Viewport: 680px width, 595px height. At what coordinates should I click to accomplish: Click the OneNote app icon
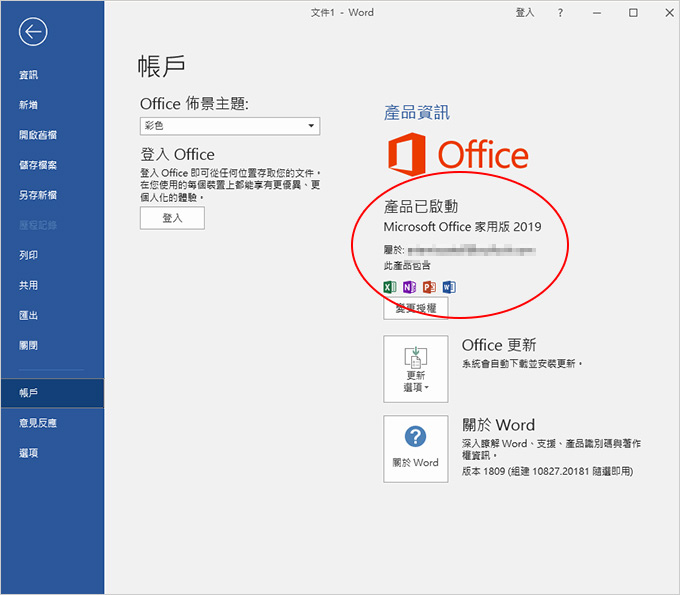[x=409, y=287]
